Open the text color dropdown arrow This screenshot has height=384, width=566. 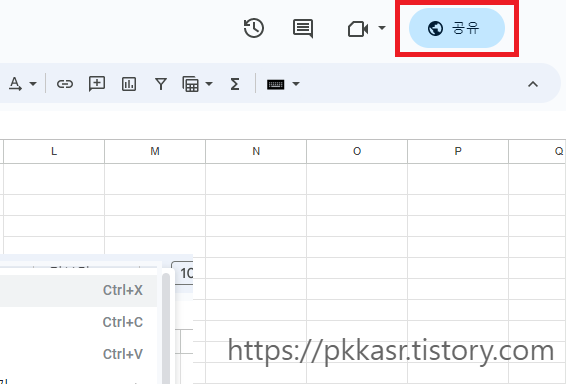[33, 84]
